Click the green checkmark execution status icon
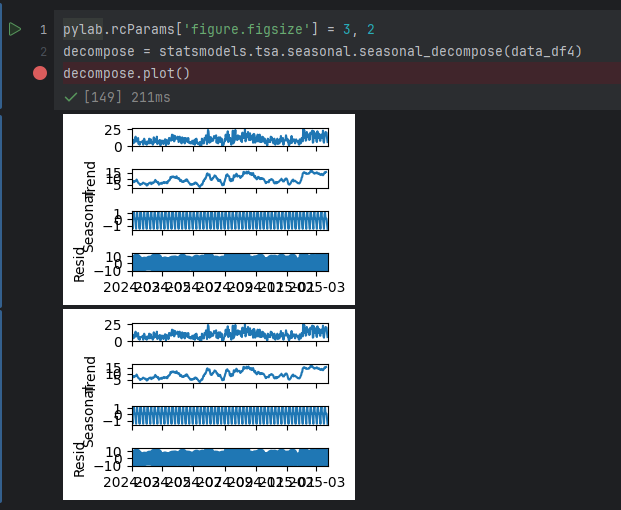 click(x=70, y=97)
